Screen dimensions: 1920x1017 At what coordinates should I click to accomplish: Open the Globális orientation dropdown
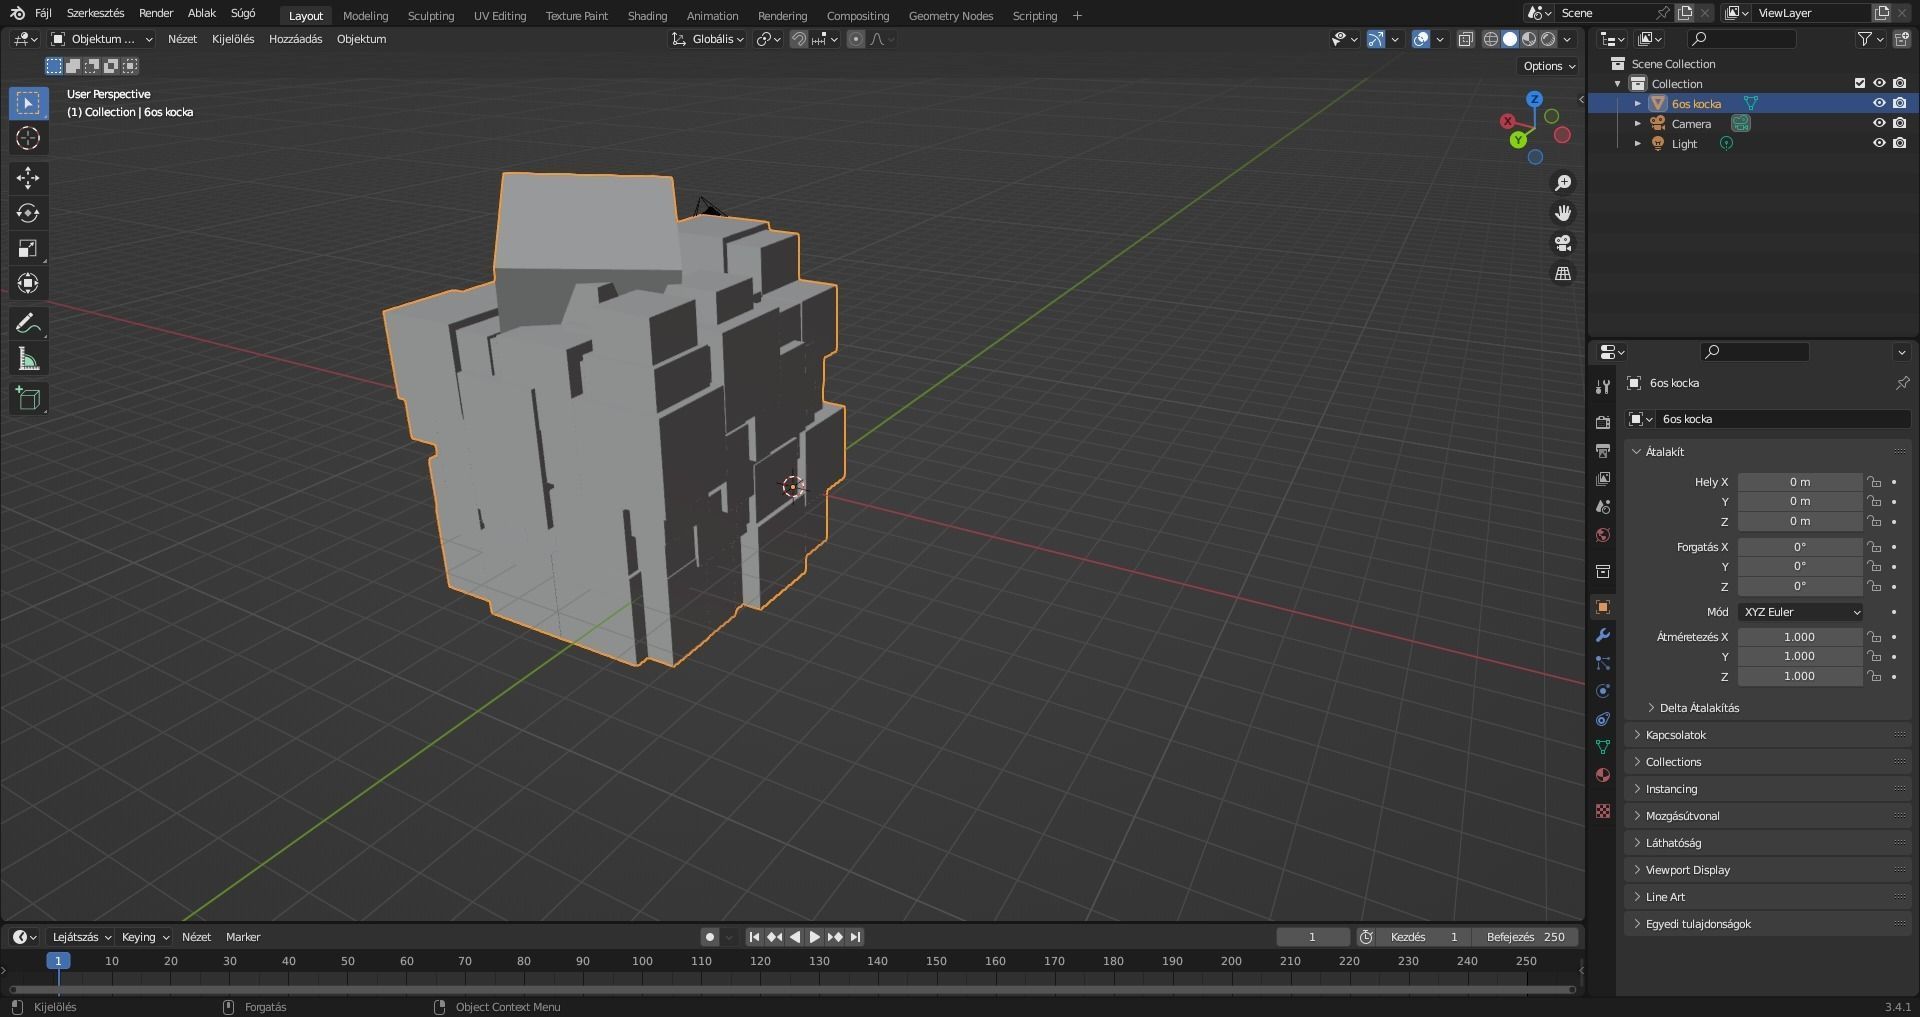tap(708, 39)
